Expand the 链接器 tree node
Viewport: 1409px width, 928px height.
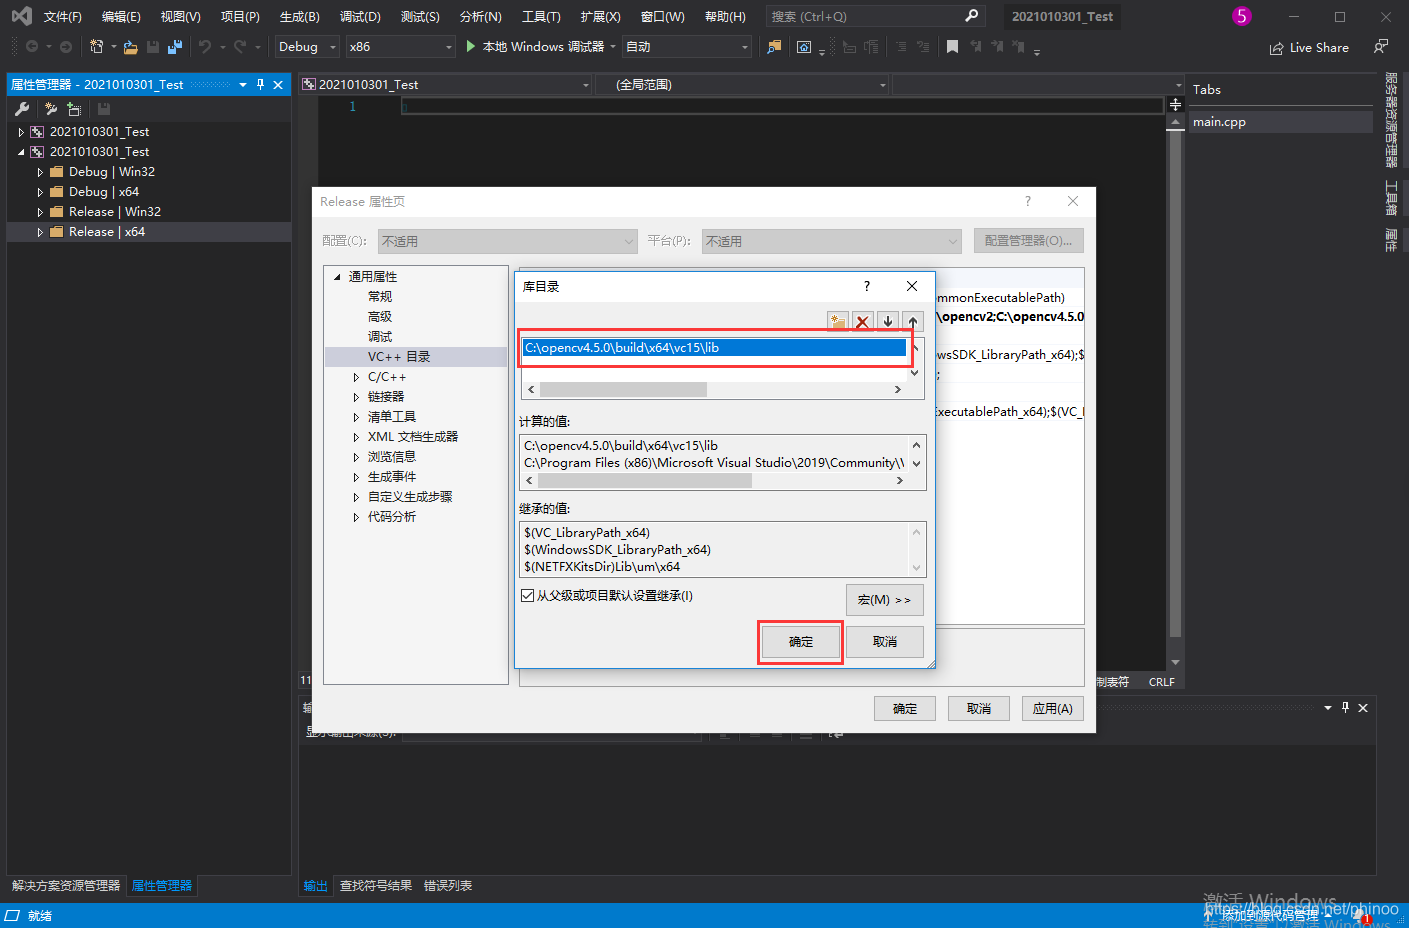tap(356, 397)
